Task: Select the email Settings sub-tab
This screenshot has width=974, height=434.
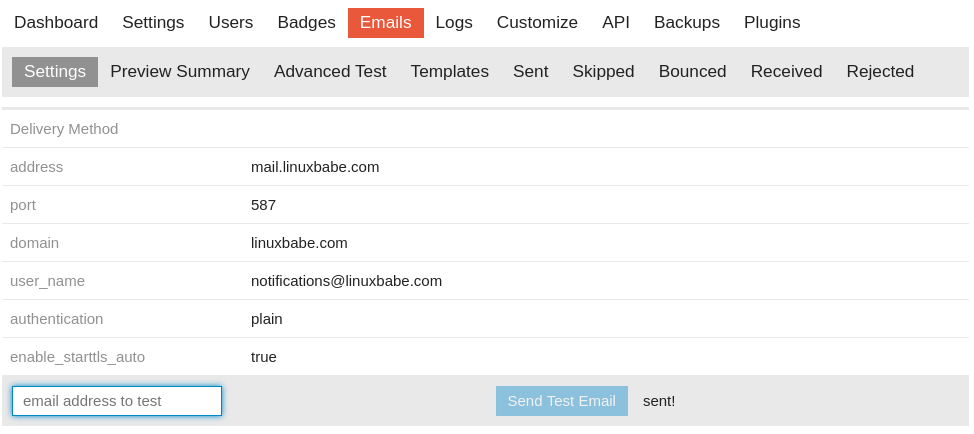Action: click(x=55, y=72)
